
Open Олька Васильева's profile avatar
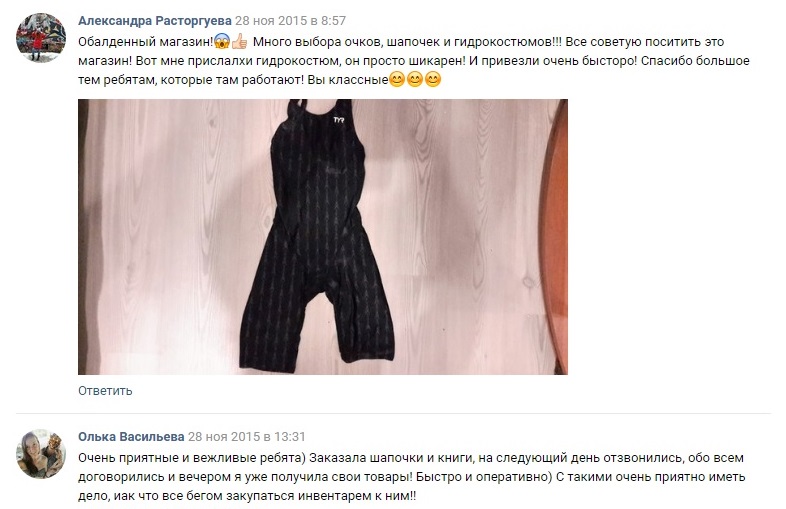(41, 453)
